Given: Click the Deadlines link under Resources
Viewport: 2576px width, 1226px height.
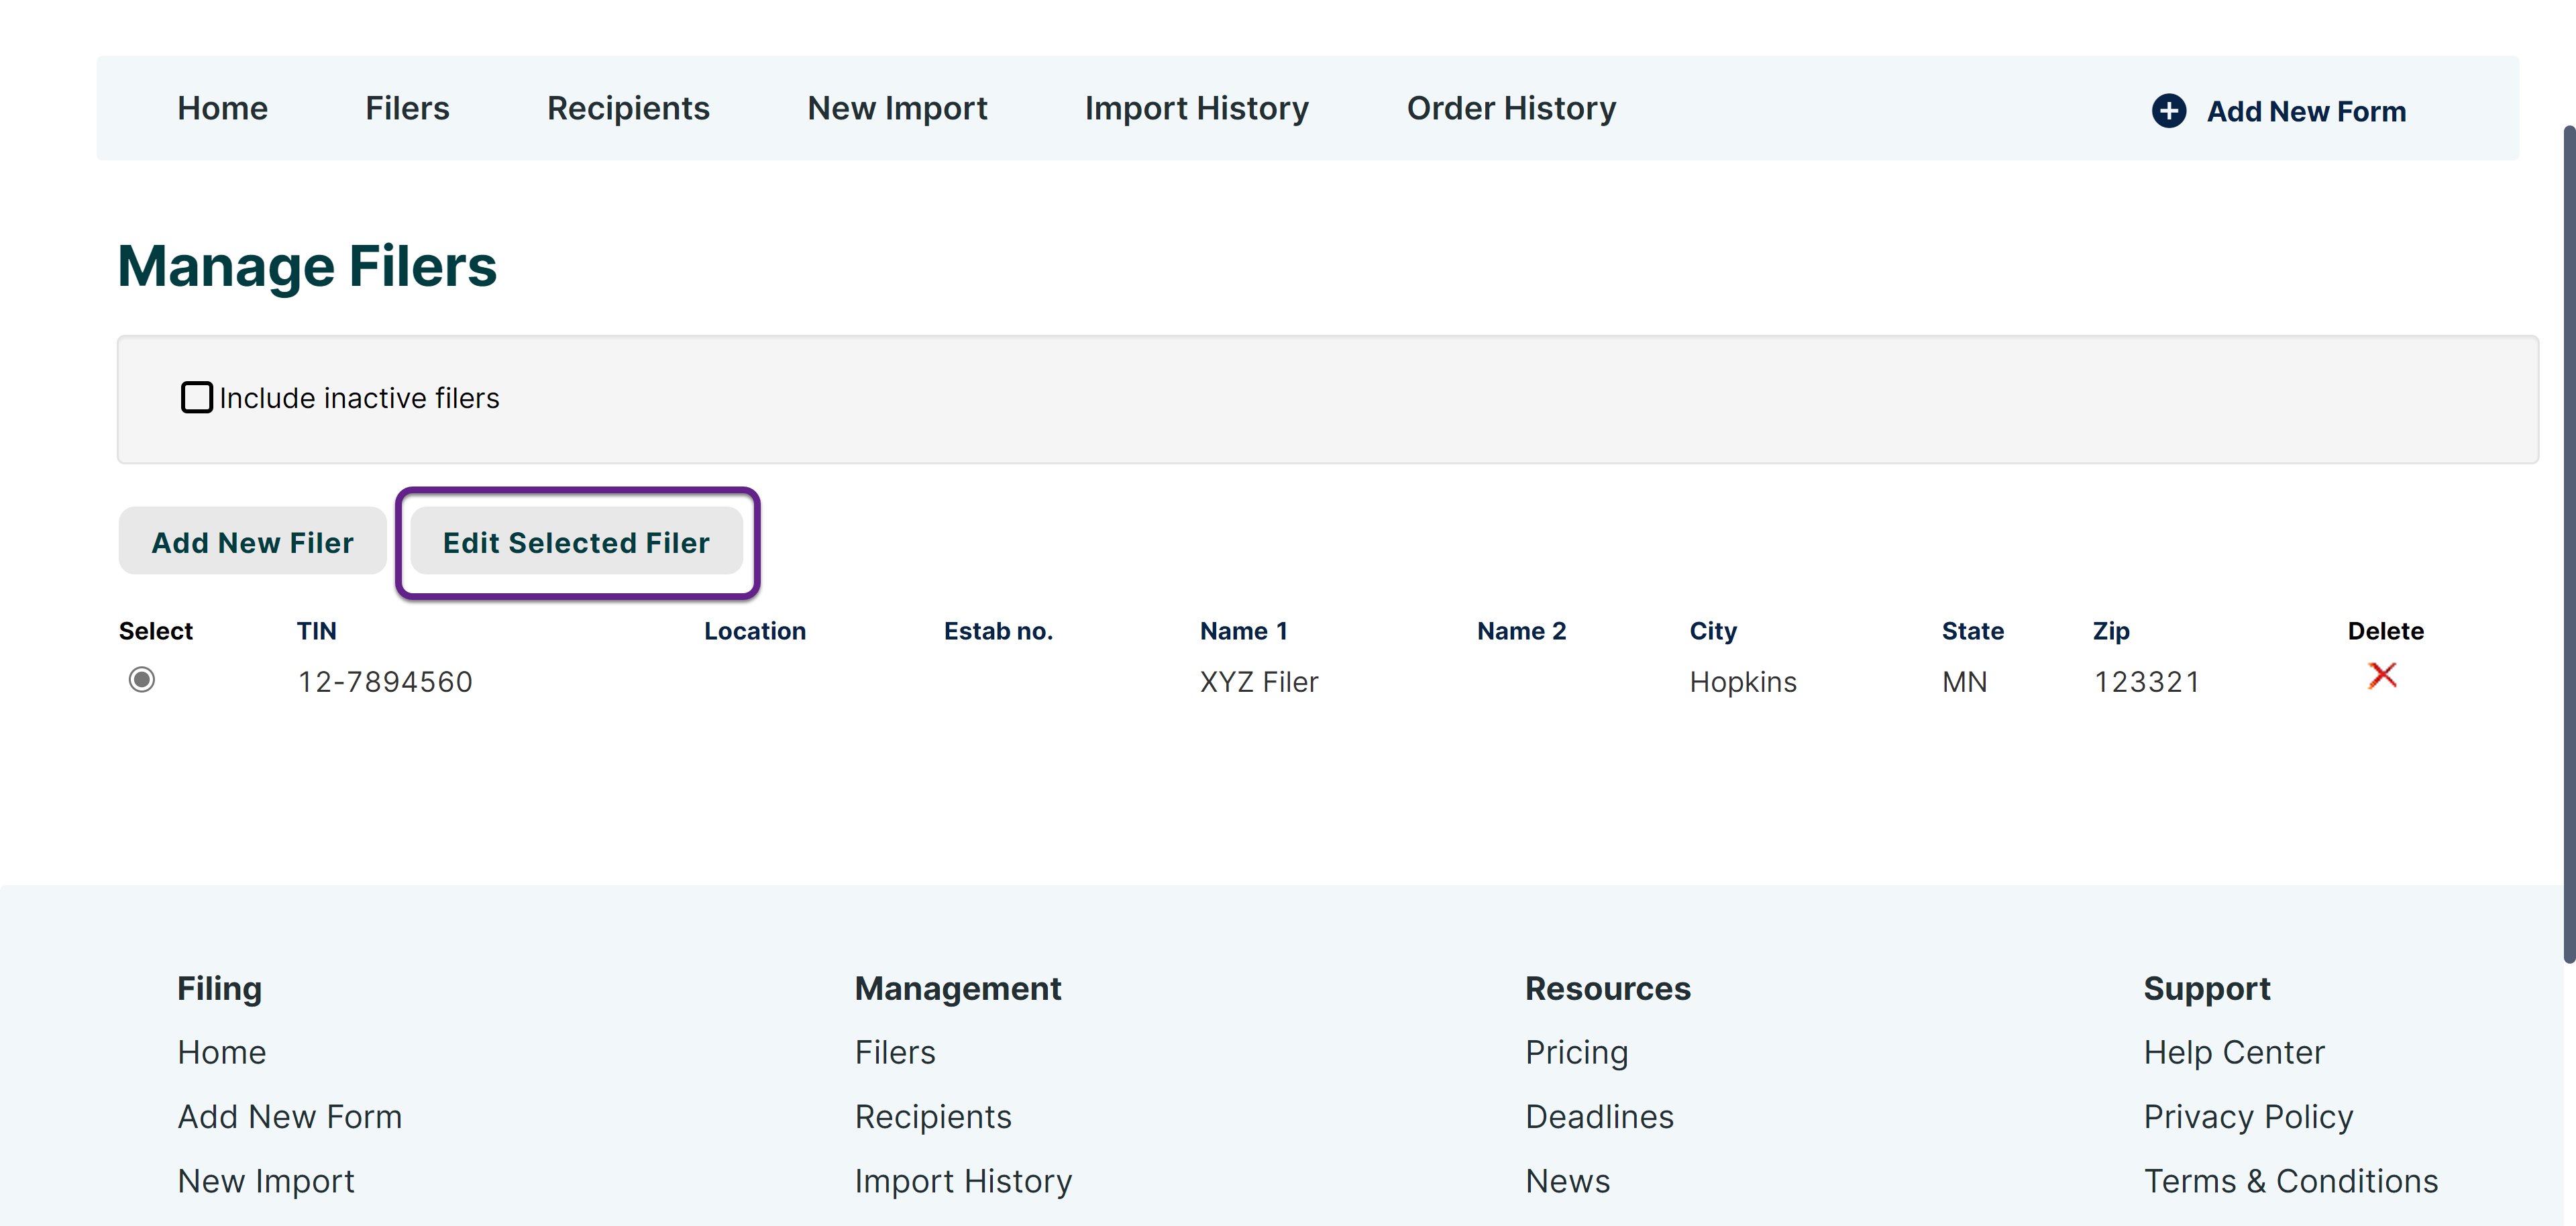Looking at the screenshot, I should coord(1598,1116).
